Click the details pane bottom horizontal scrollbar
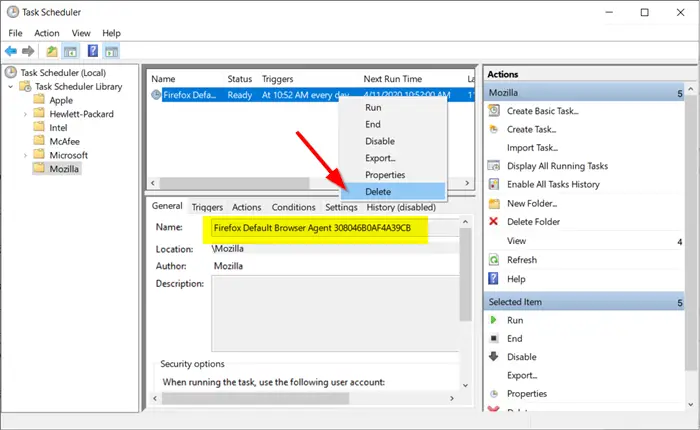Image resolution: width=700 pixels, height=430 pixels. pos(255,398)
